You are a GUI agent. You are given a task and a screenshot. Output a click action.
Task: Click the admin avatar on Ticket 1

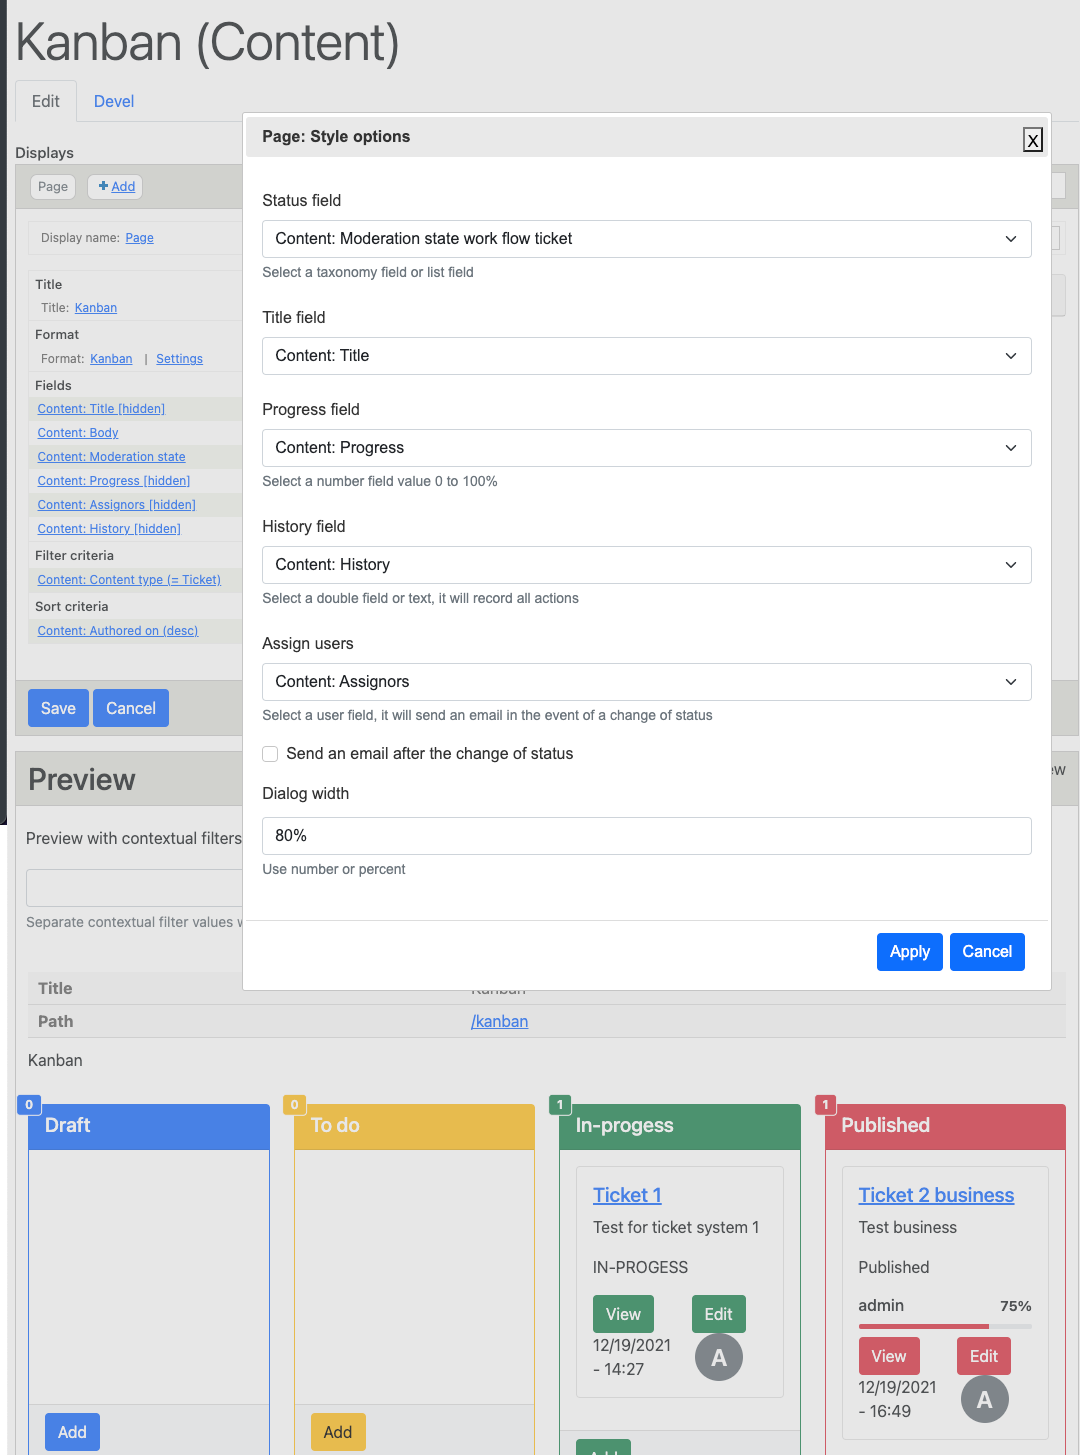tap(718, 1358)
